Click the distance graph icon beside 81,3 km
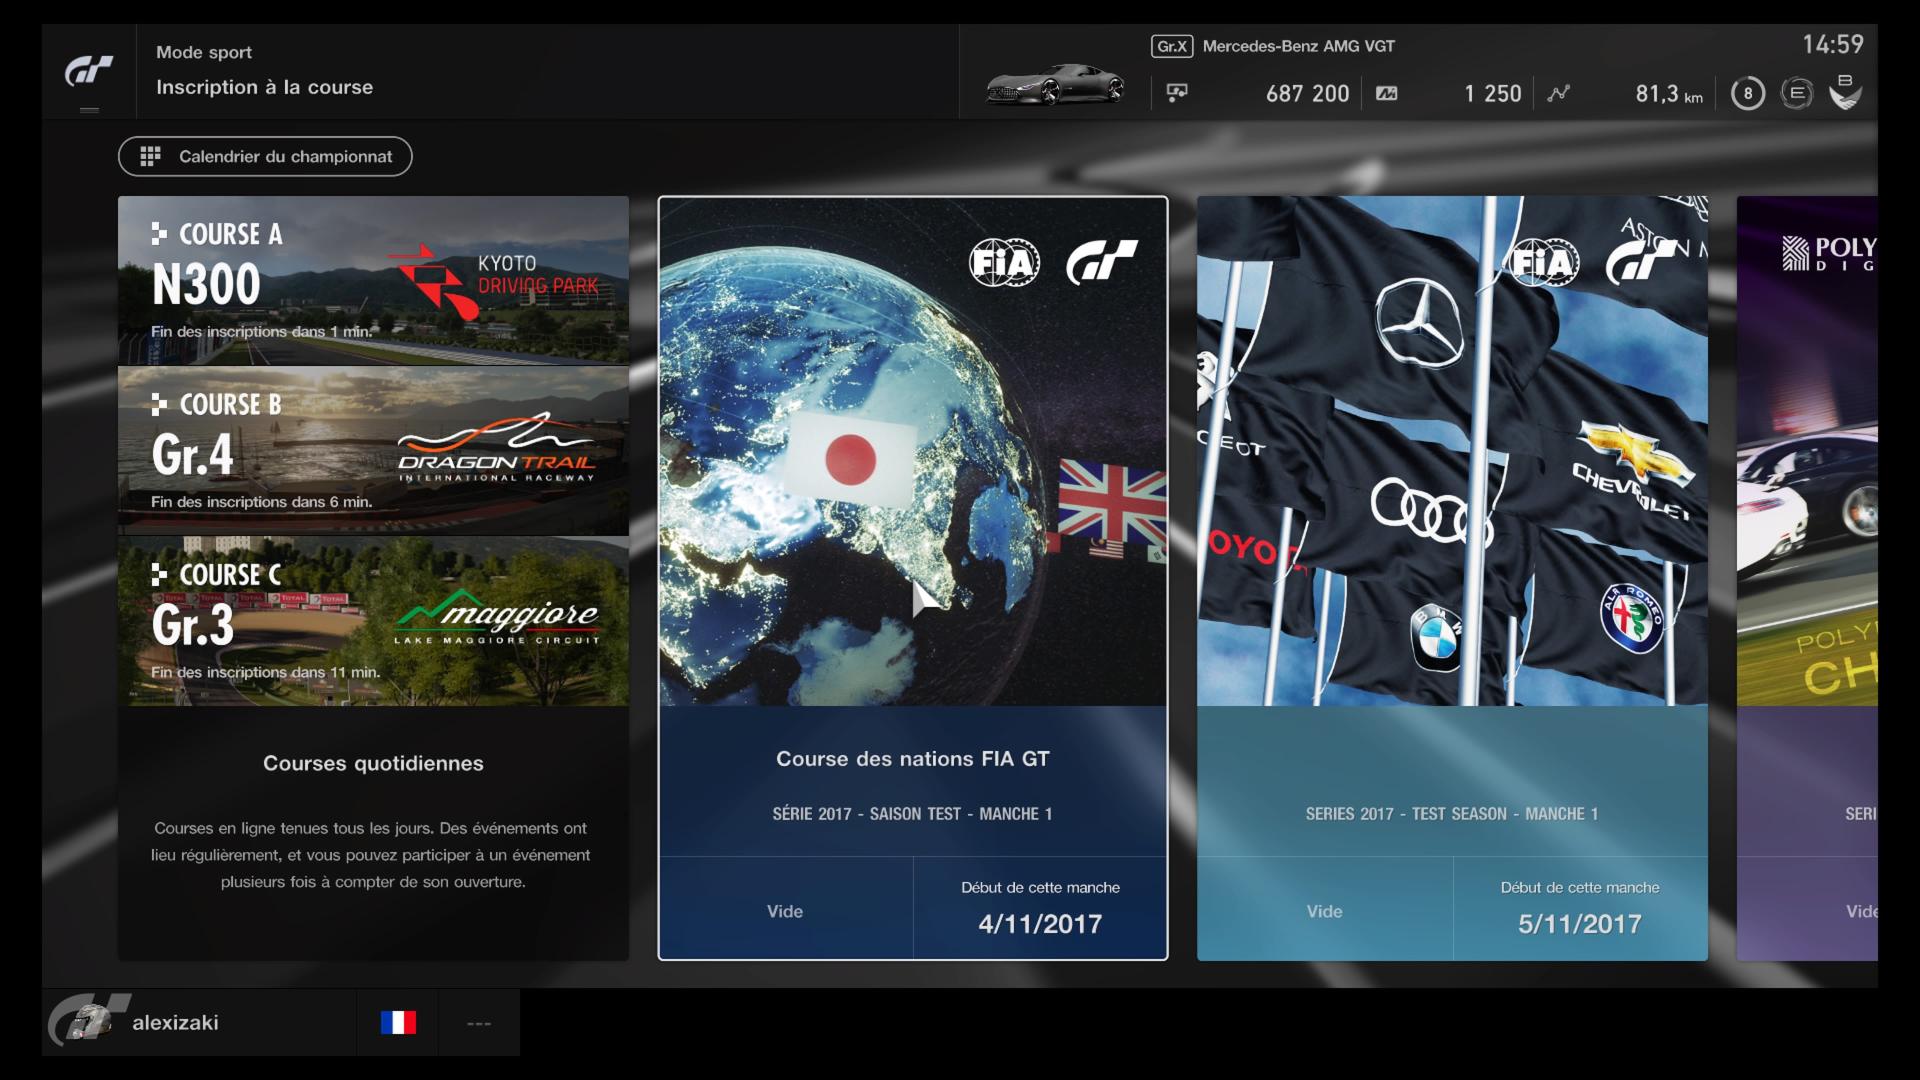The width and height of the screenshot is (1920, 1080). (1558, 93)
